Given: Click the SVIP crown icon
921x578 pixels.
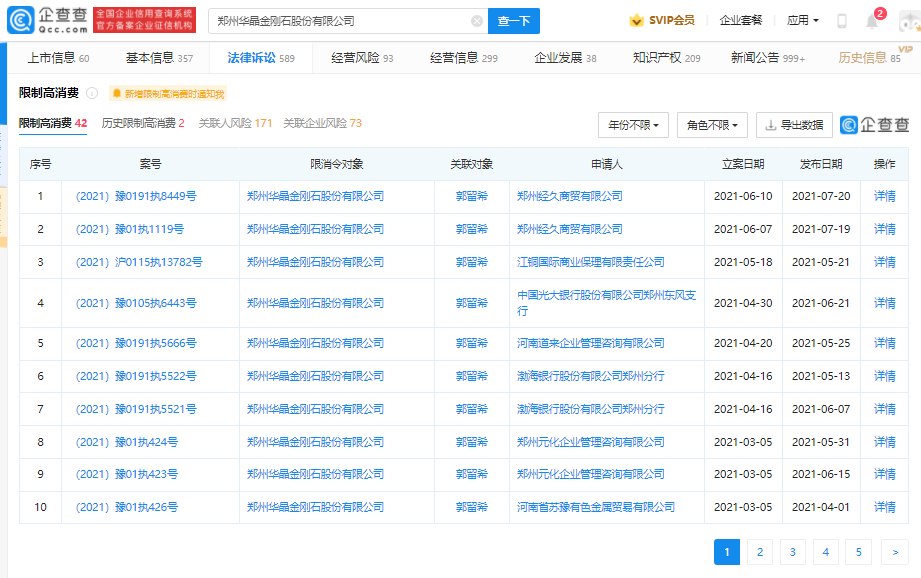Looking at the screenshot, I should [x=636, y=21].
